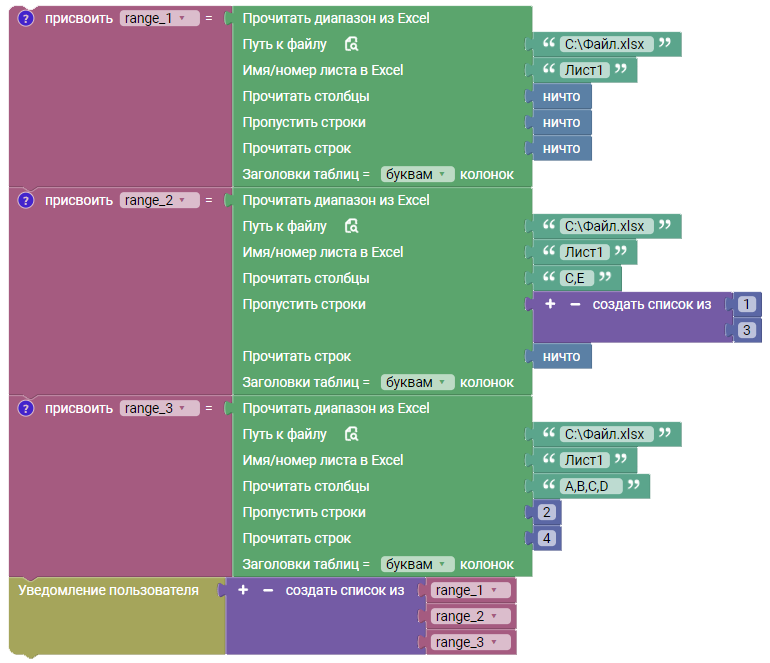The image size is (770, 663).
Task: Edit first block file path C:\Файл.xlsx
Action: (606, 44)
